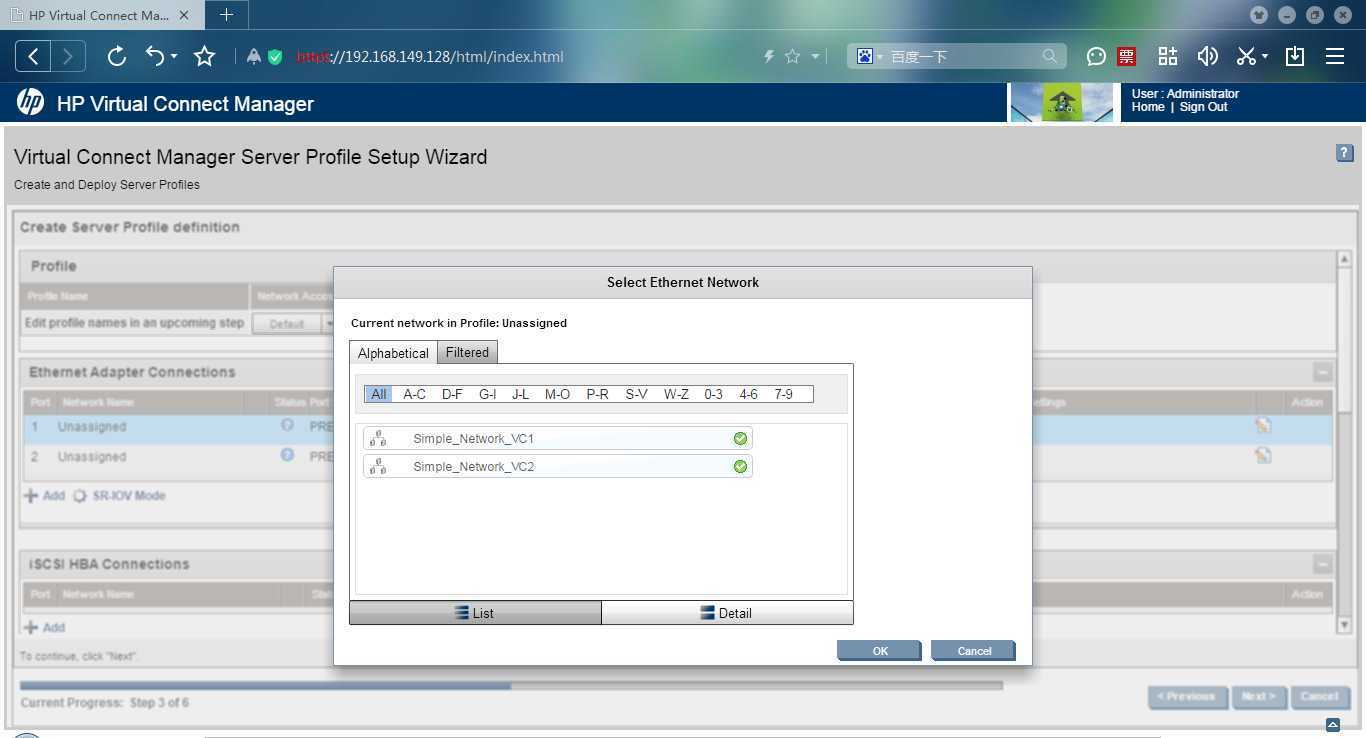This screenshot has height=738, width=1366.
Task: Collapse the iSCSI HBA Connections section
Action: click(x=1322, y=564)
